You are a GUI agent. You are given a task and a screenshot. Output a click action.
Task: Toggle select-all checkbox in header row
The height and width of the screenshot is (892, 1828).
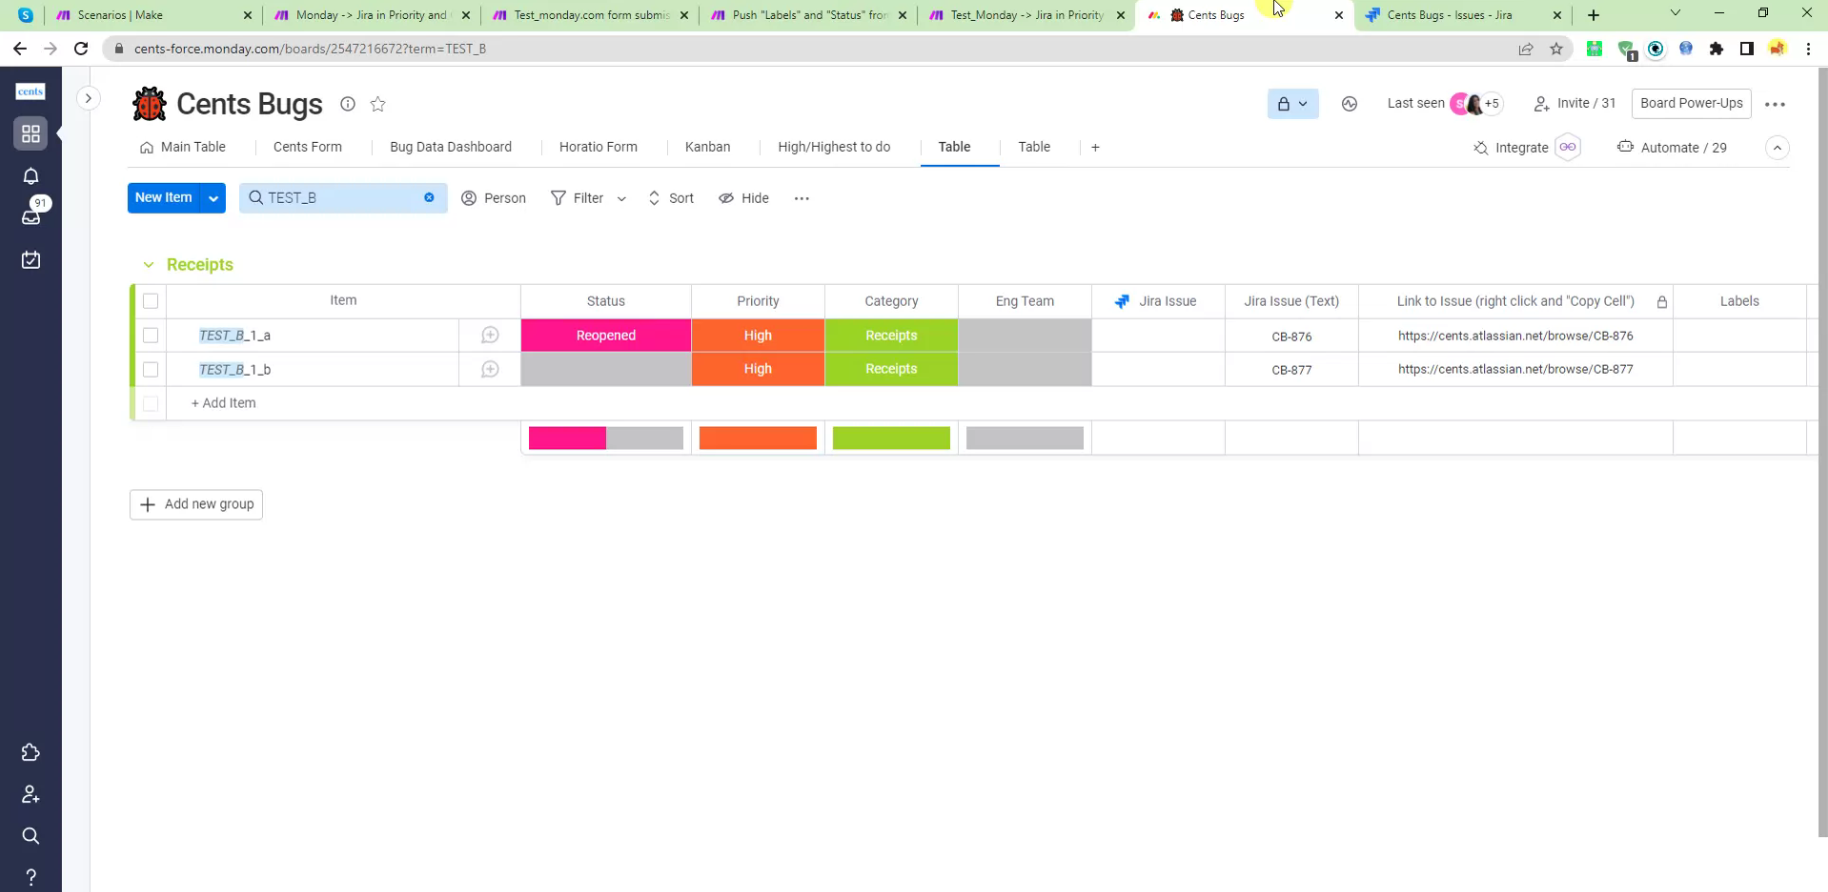coord(150,301)
